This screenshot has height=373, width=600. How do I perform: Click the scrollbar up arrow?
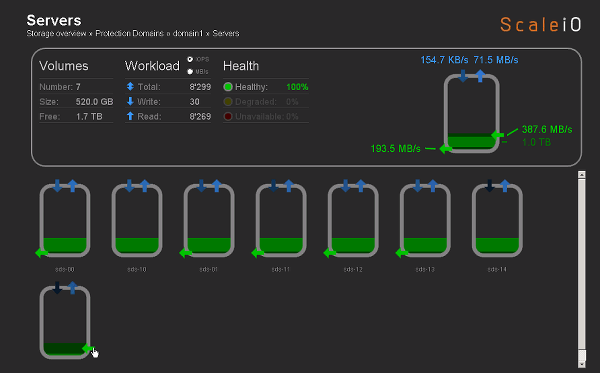pyautogui.click(x=582, y=174)
